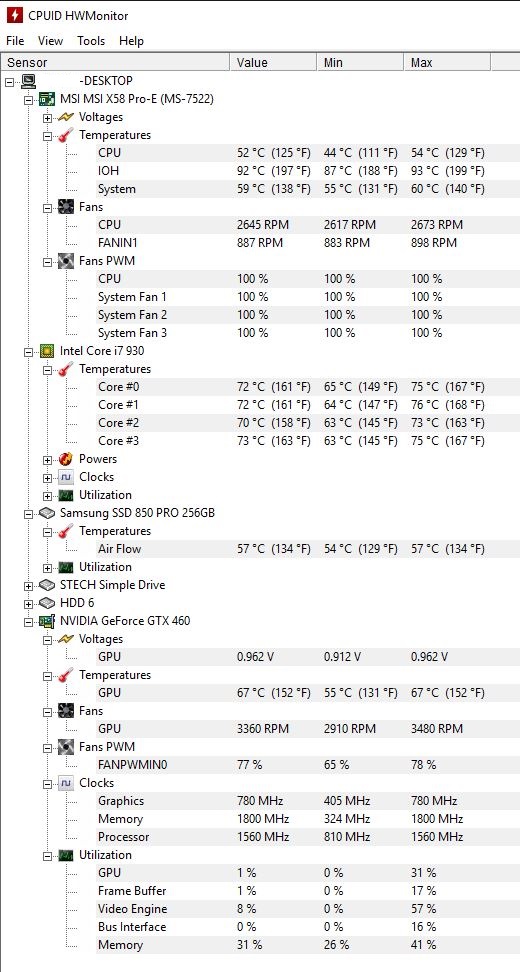Image resolution: width=520 pixels, height=972 pixels.
Task: Click the MSI motherboard icon
Action: tap(46, 99)
